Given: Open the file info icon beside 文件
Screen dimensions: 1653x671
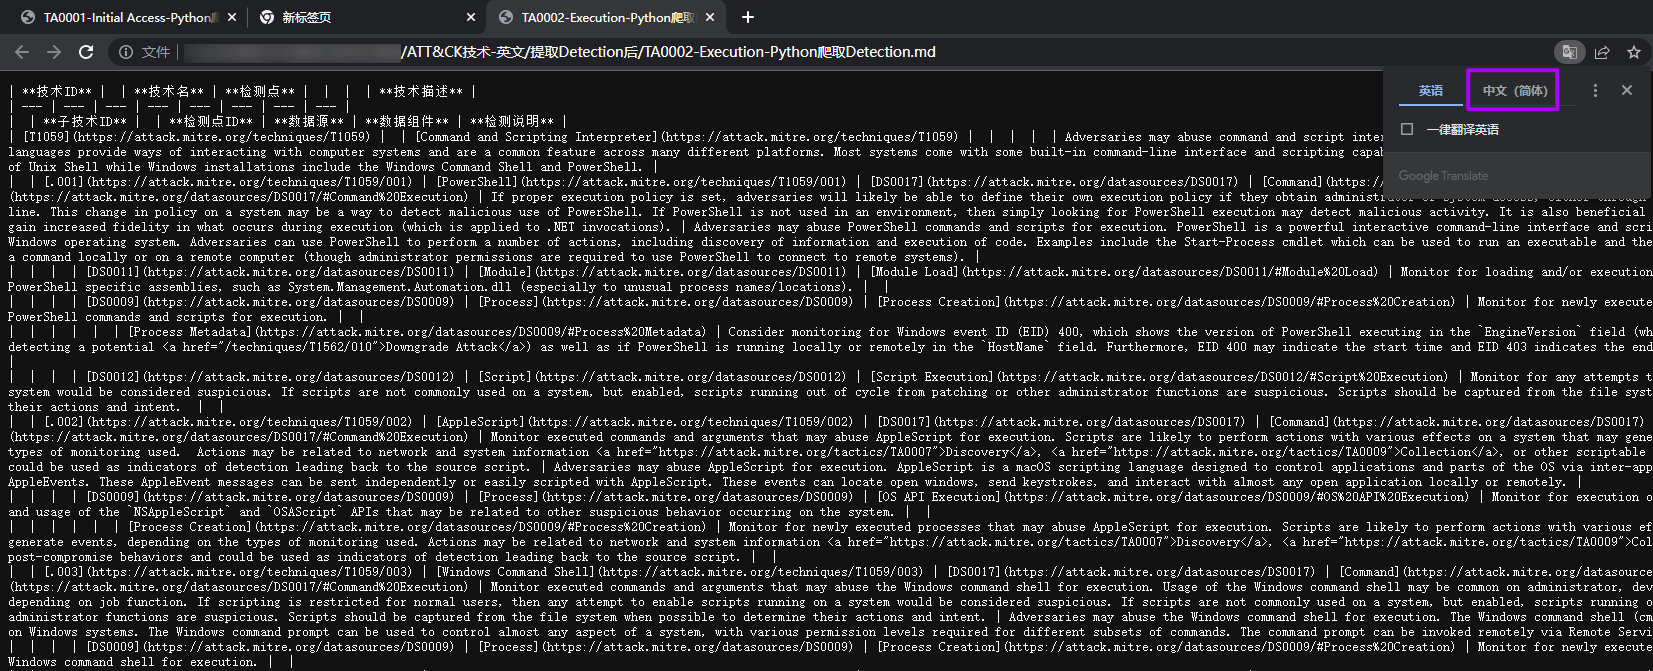Looking at the screenshot, I should [126, 52].
